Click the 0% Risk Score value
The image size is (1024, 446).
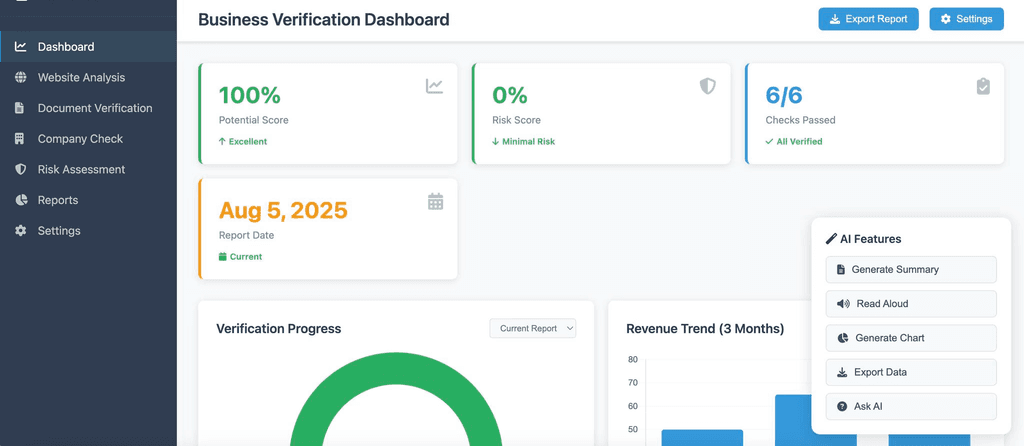pos(509,95)
